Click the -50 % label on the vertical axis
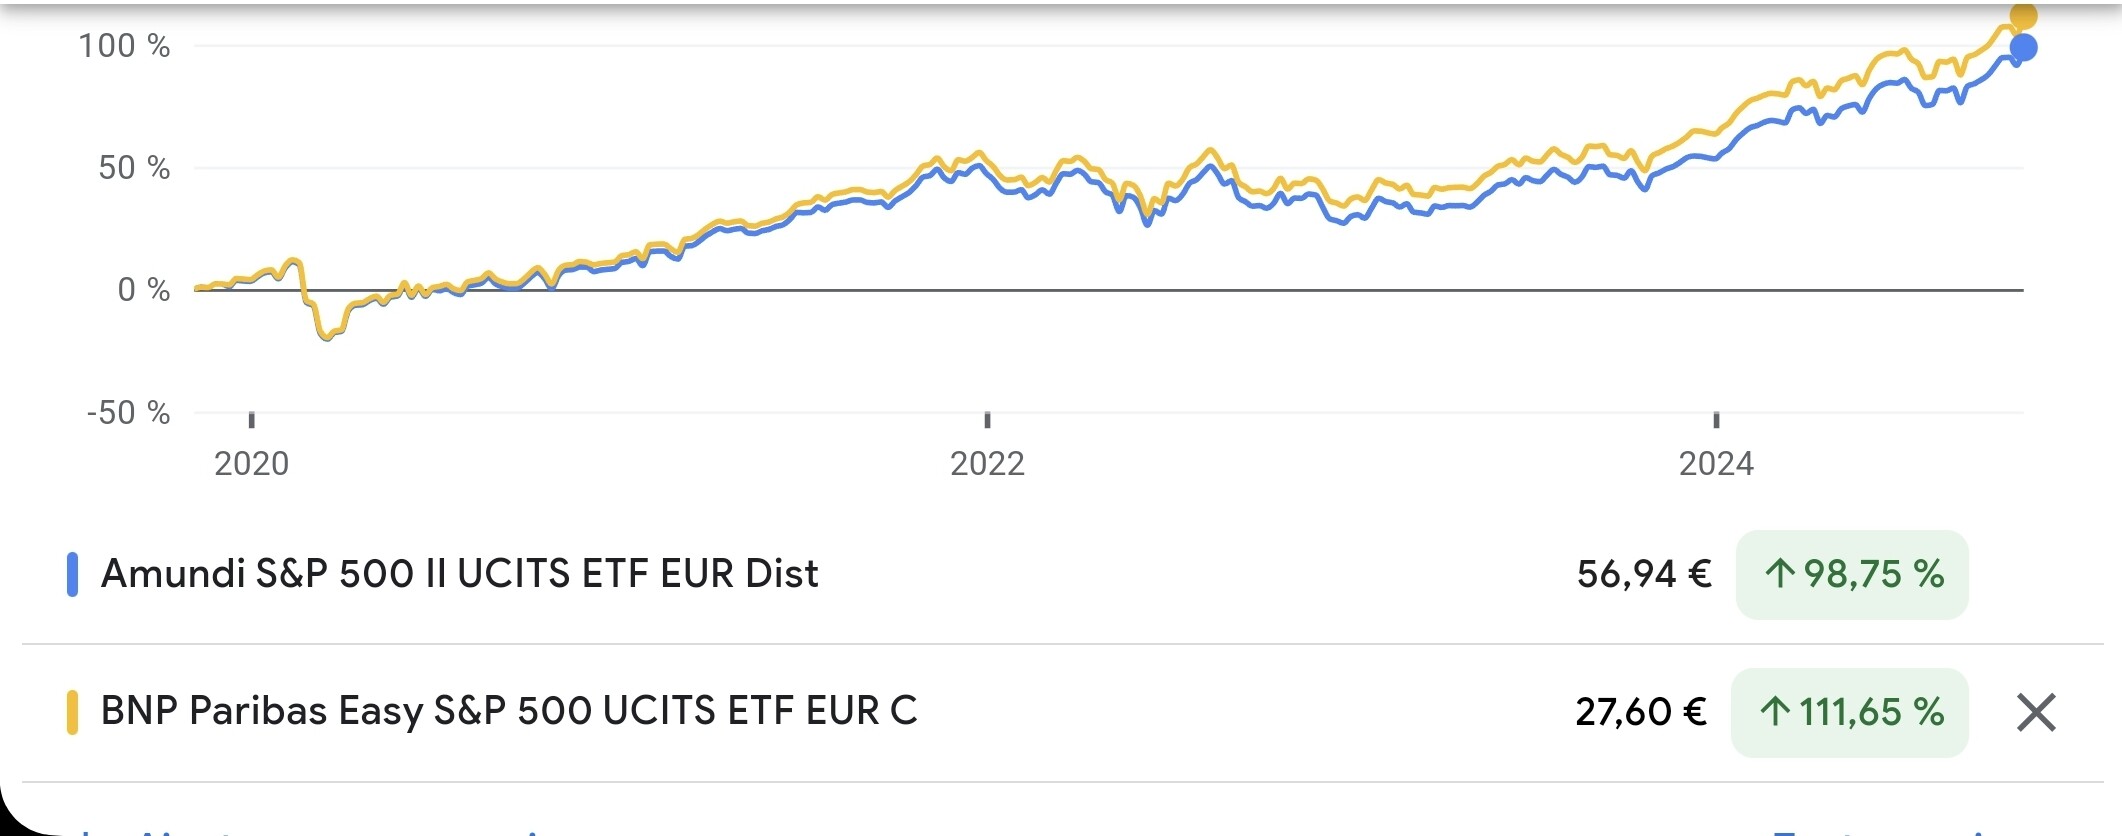 129,413
